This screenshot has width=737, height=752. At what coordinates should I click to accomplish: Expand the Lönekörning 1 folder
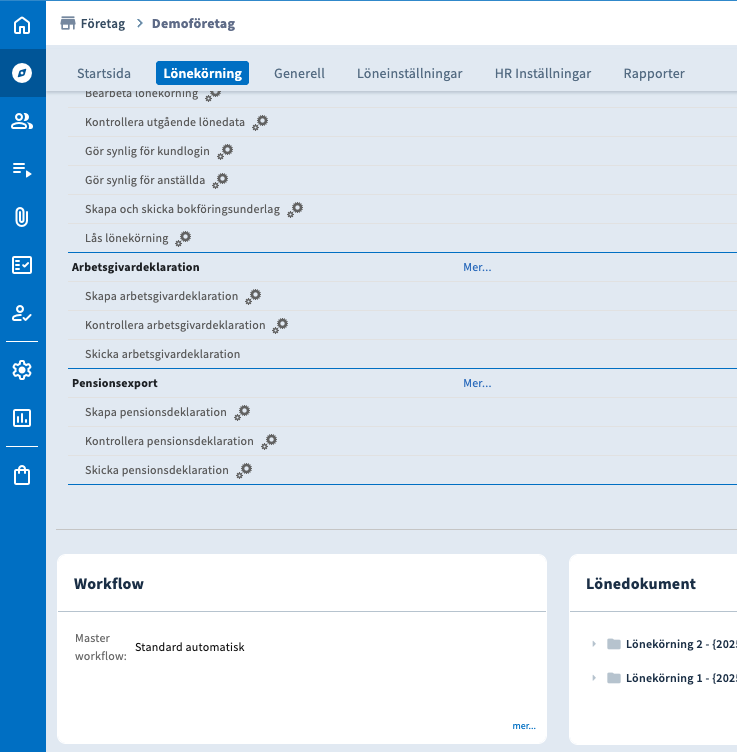593,678
